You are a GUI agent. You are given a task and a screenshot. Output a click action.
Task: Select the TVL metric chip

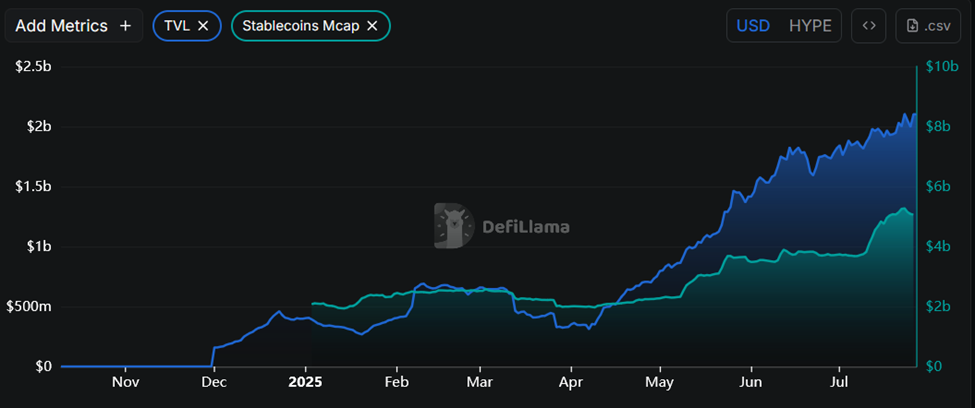[x=187, y=26]
